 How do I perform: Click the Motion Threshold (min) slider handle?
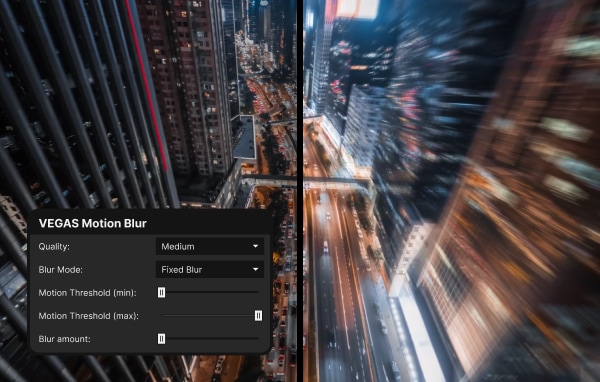(x=161, y=292)
